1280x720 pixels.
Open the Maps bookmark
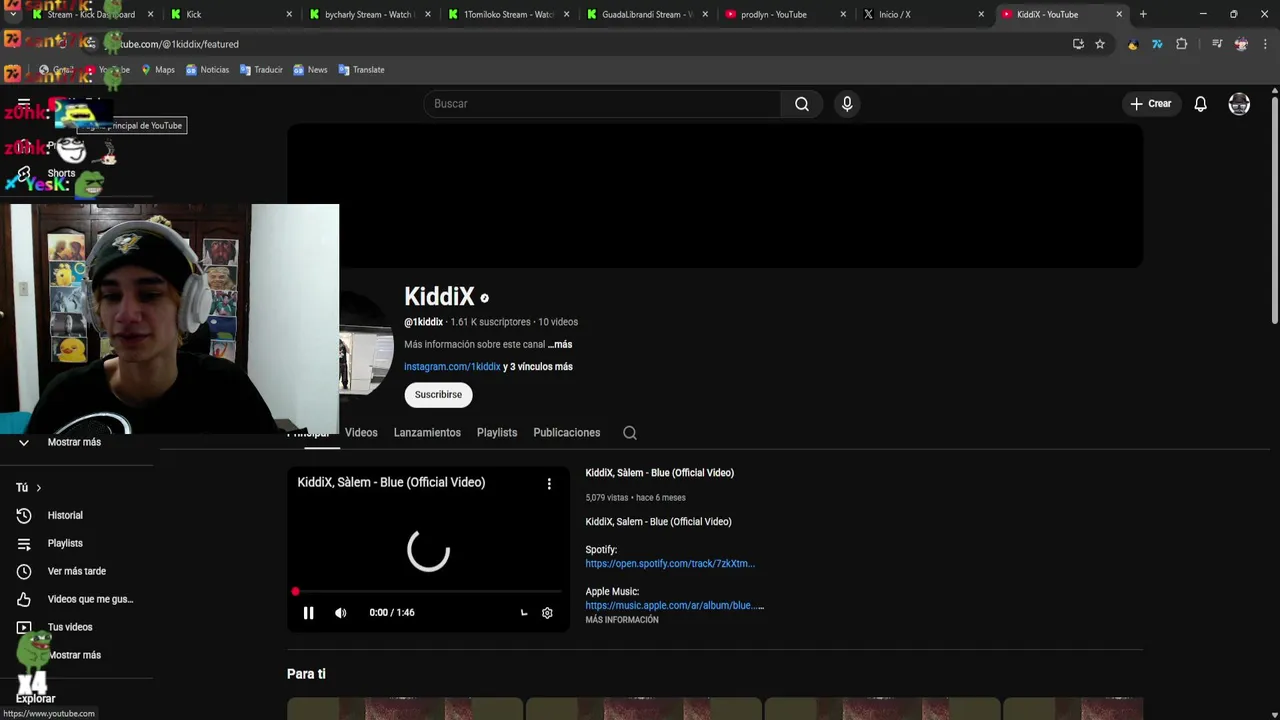pos(158,70)
